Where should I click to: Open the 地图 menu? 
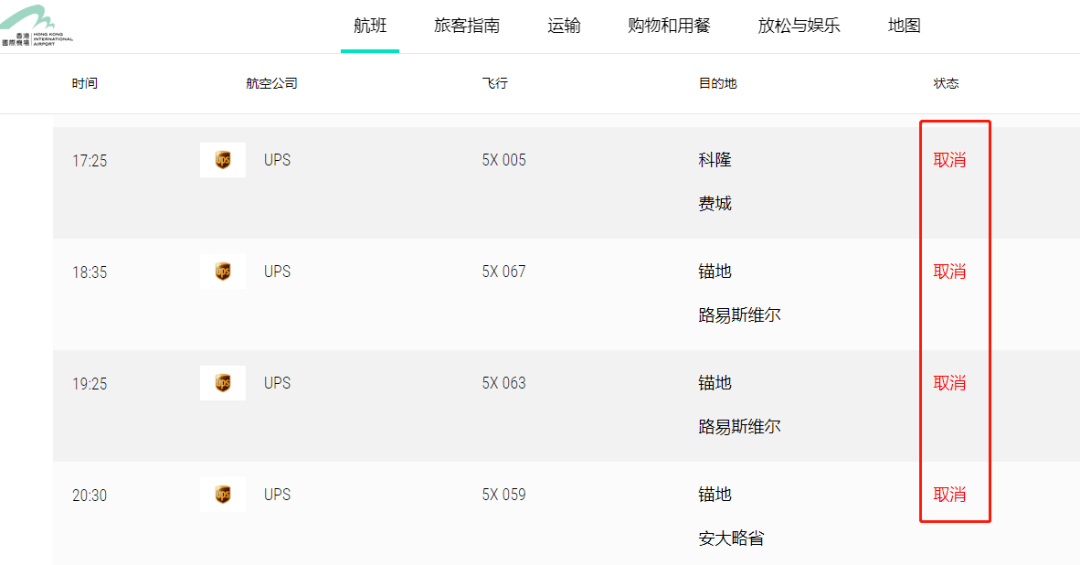tap(904, 26)
